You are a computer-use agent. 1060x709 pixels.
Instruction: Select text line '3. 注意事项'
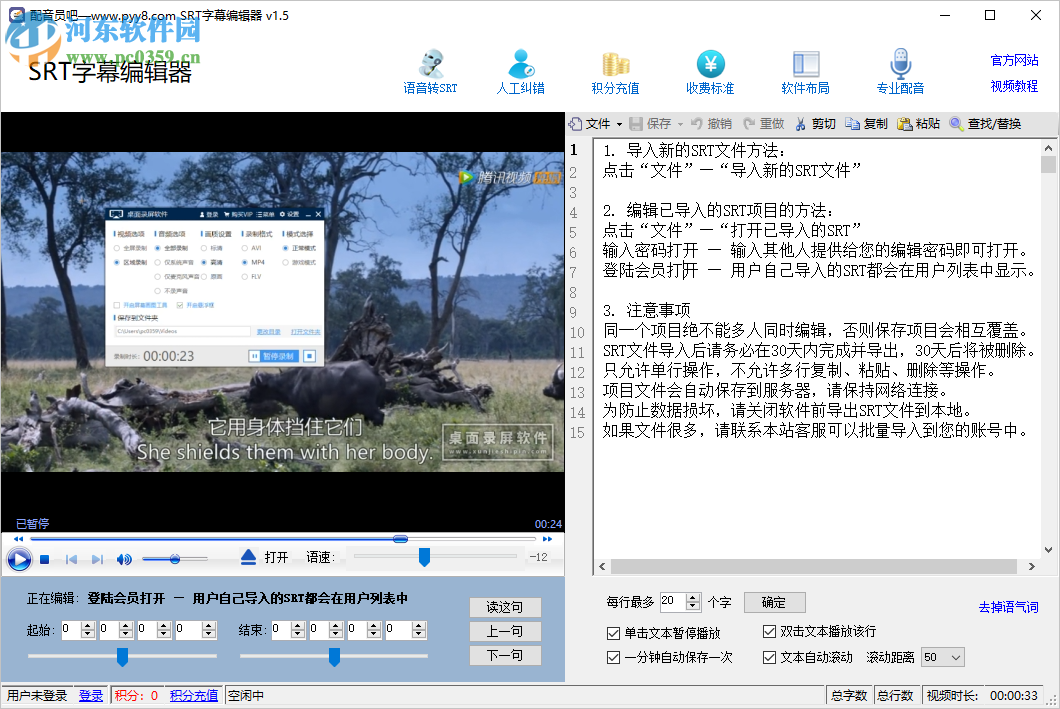(647, 310)
